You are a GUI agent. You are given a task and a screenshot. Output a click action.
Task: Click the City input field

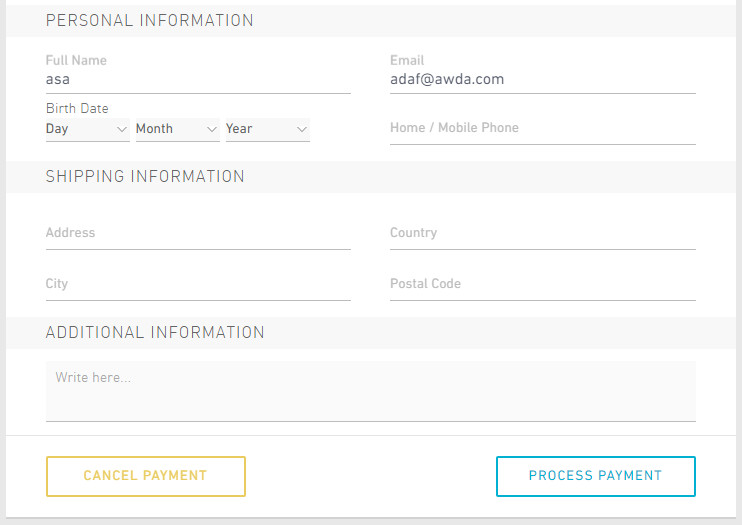click(x=198, y=284)
